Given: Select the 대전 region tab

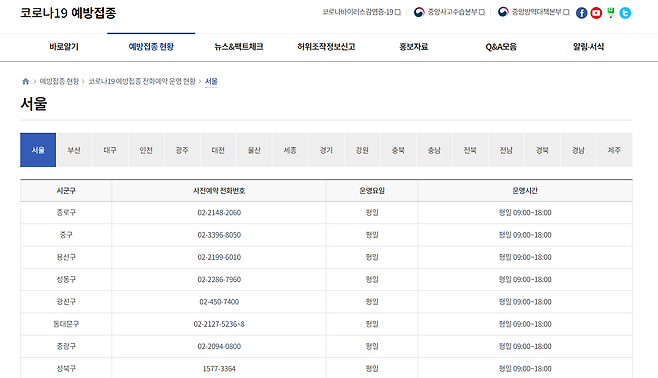Looking at the screenshot, I should coord(218,150).
